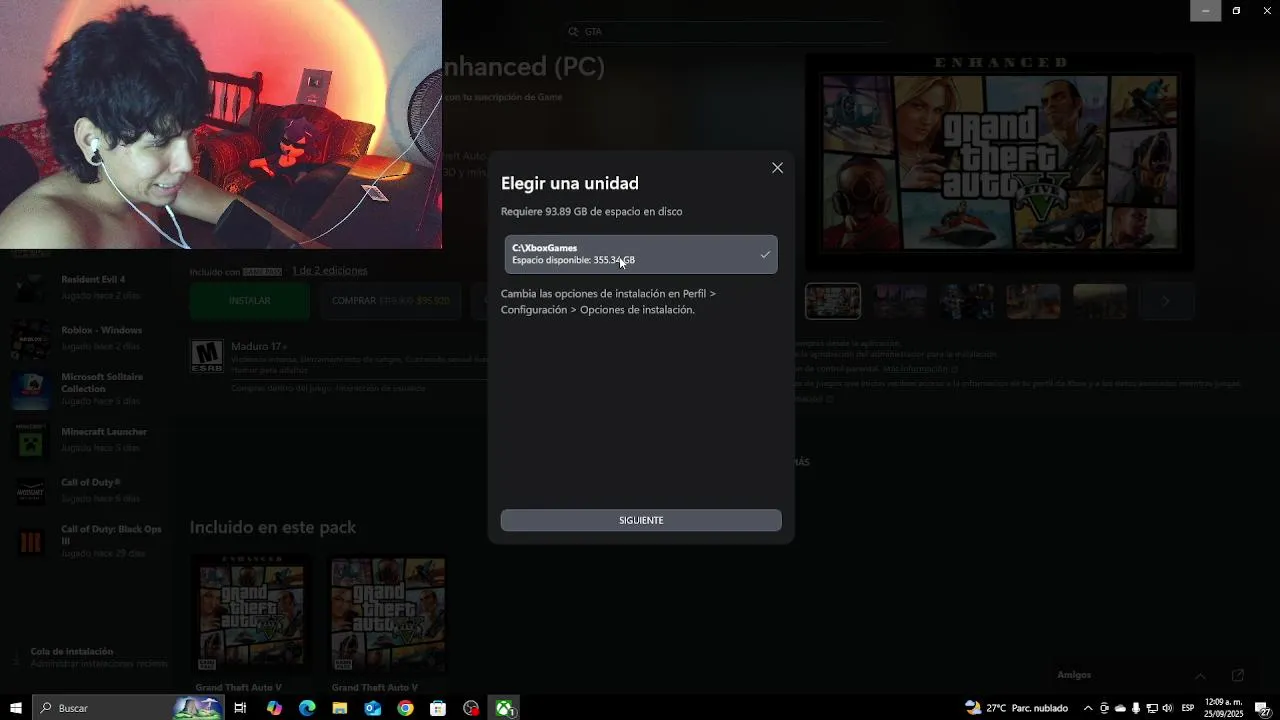Open OneDrive cloud tray icon

[x=1120, y=708]
